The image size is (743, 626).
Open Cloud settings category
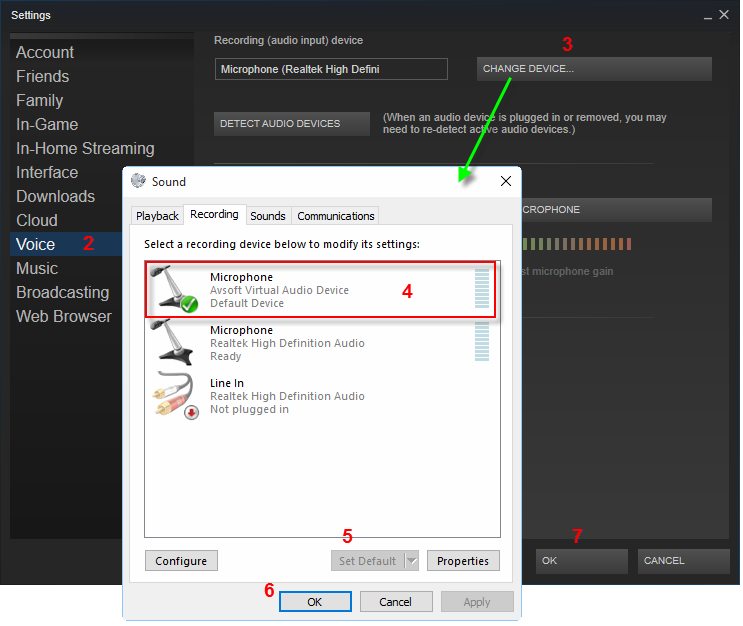(x=37, y=220)
